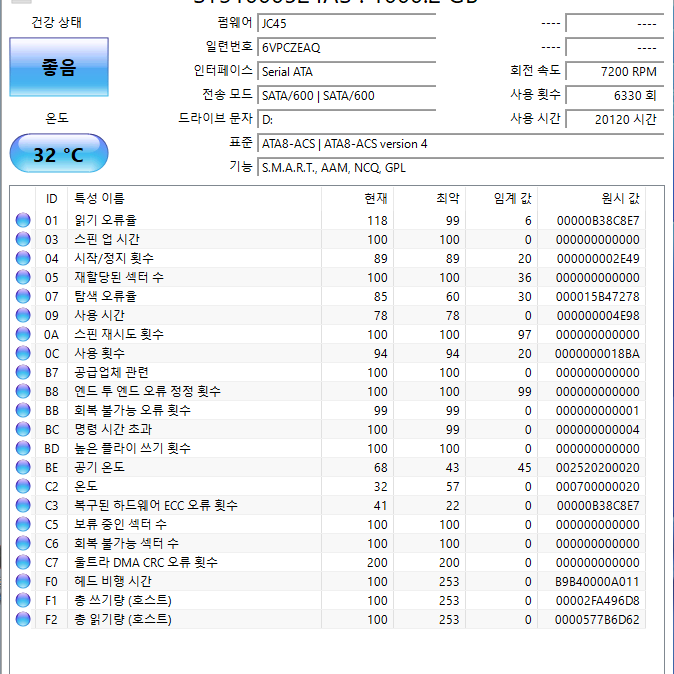
Task: Click the status icon for ID 0A 스핀 재시도 횟수
Action: 23,334
